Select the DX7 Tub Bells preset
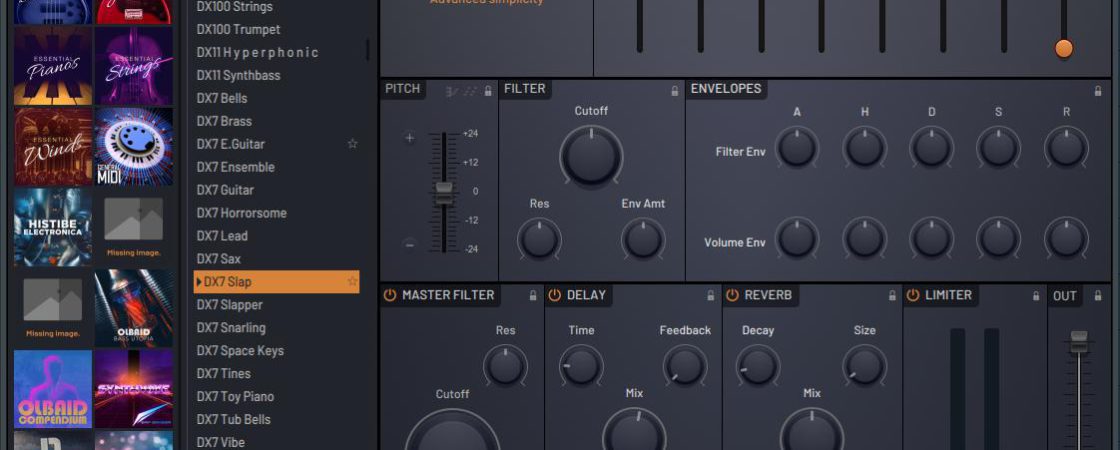Screen dimensions: 1120x450 click(277, 419)
